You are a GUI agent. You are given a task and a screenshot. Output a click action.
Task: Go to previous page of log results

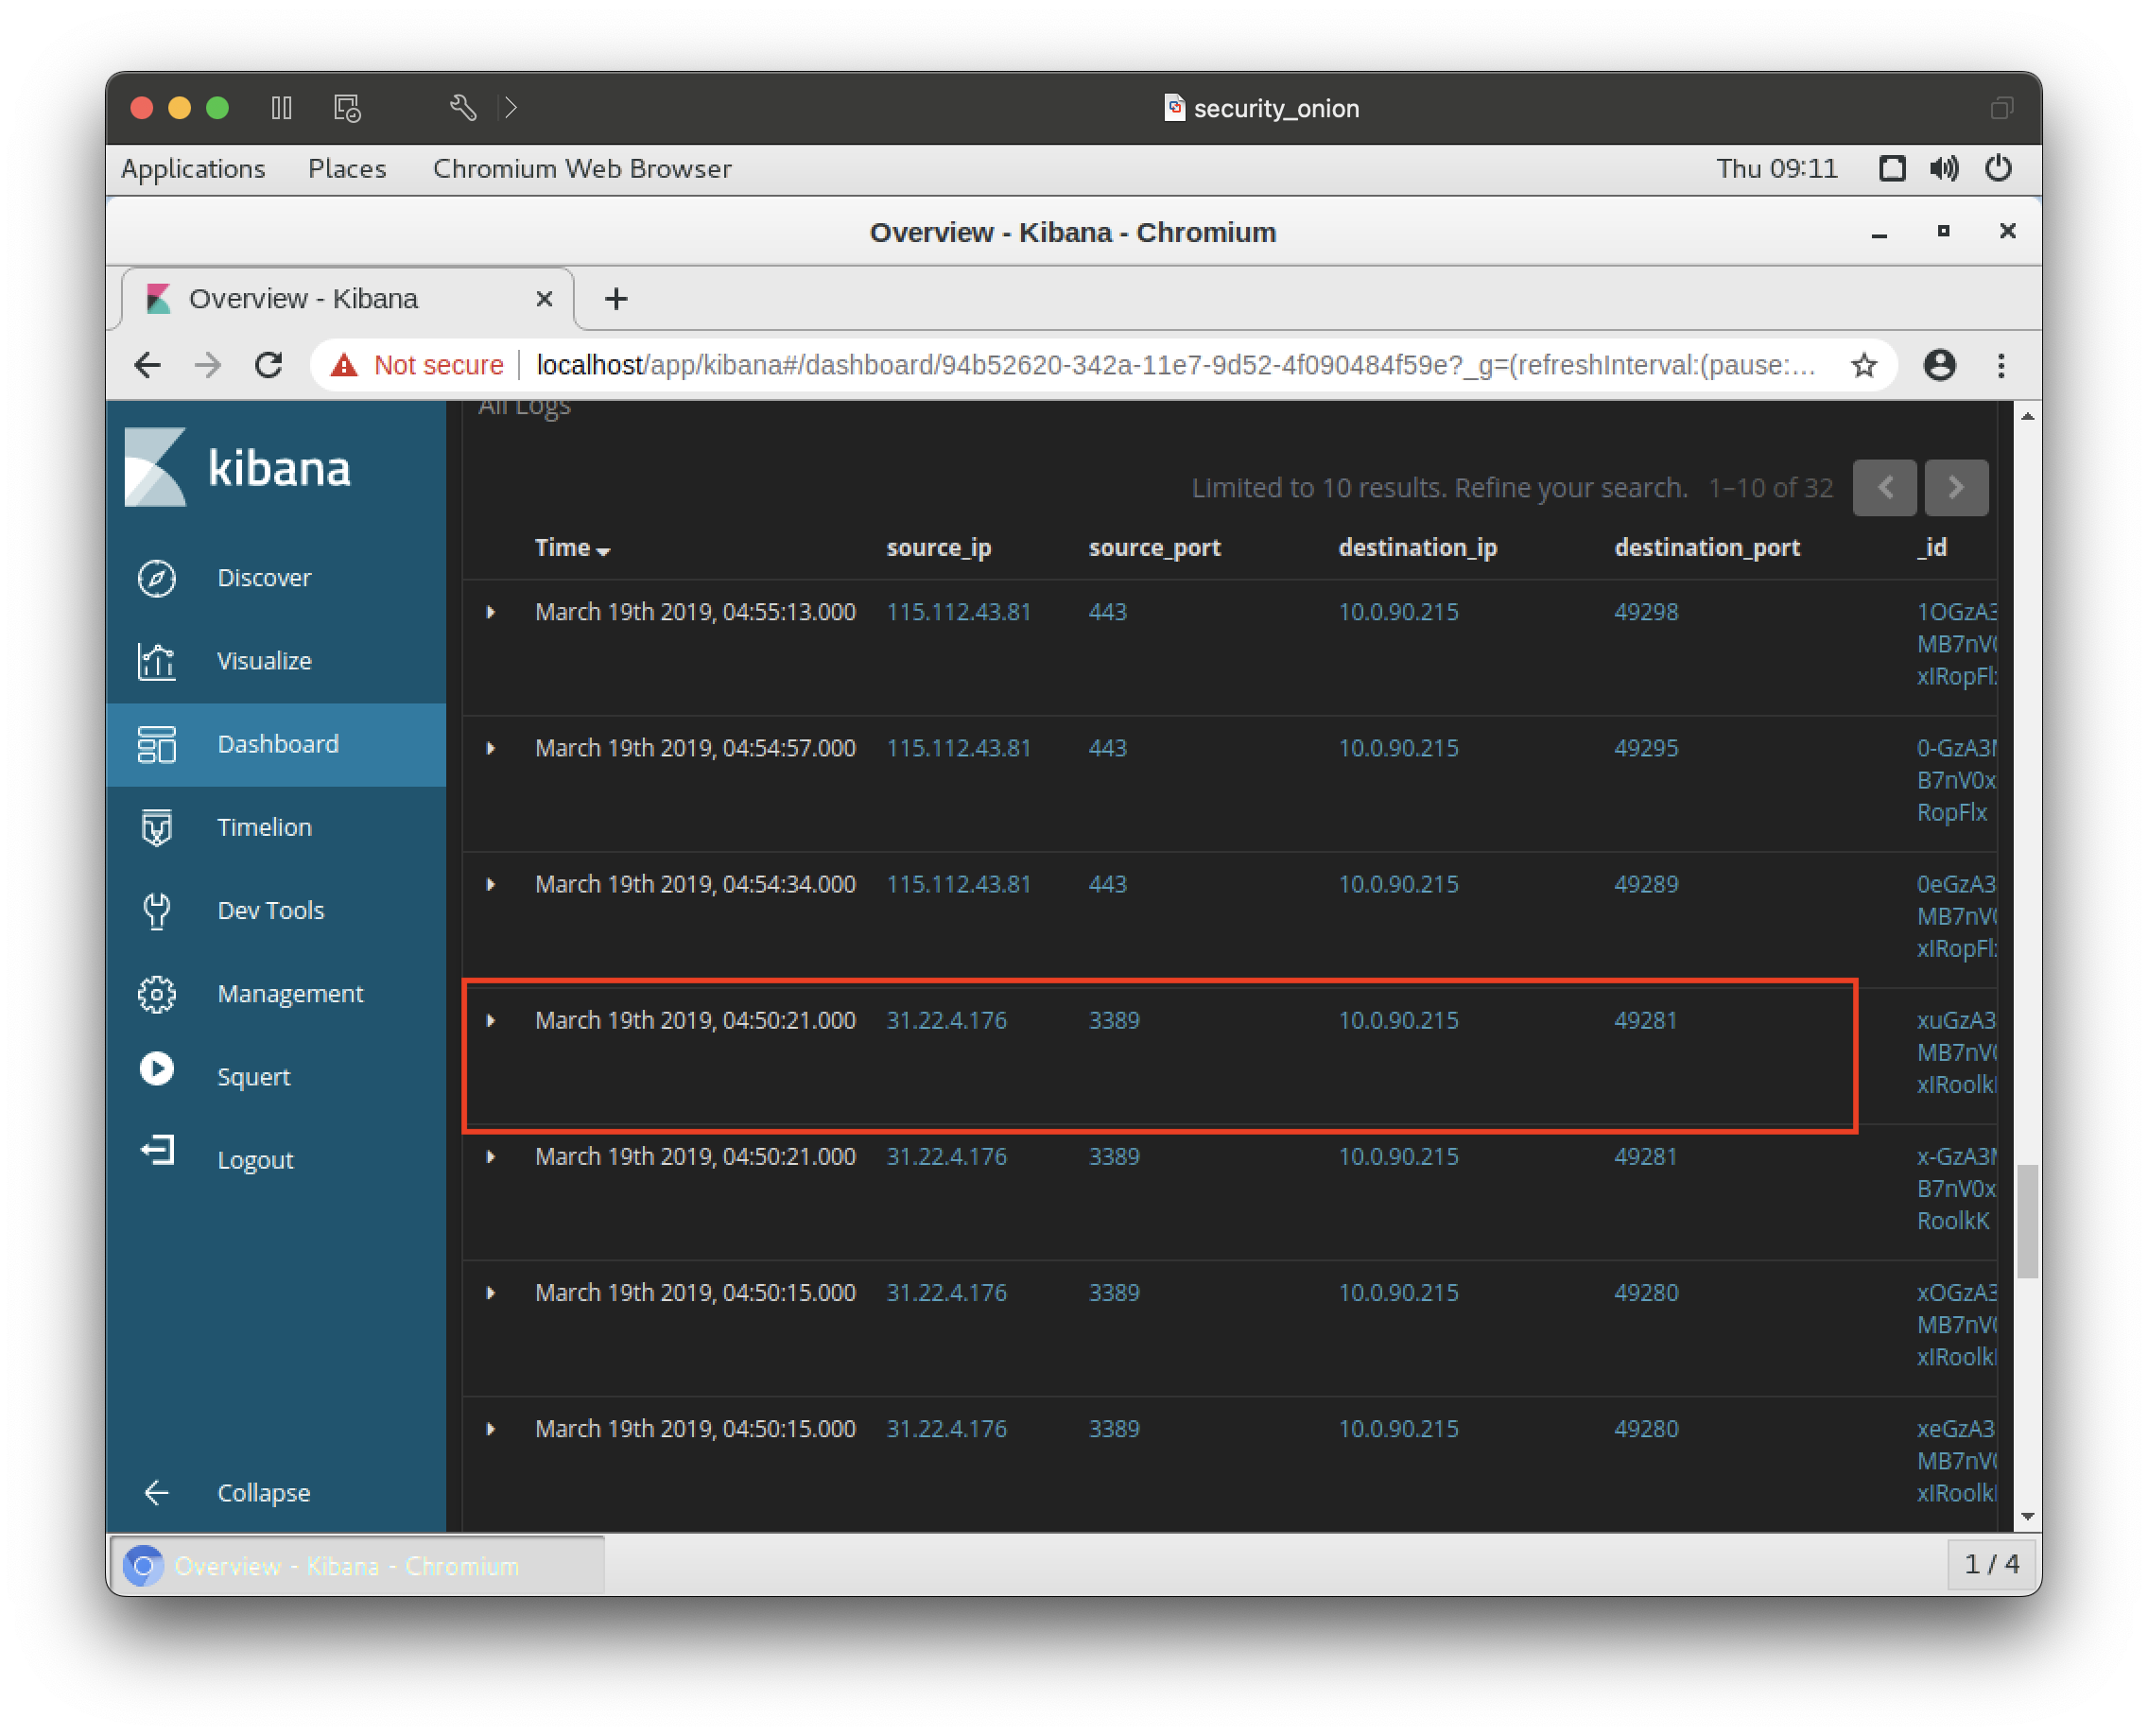click(x=1884, y=488)
